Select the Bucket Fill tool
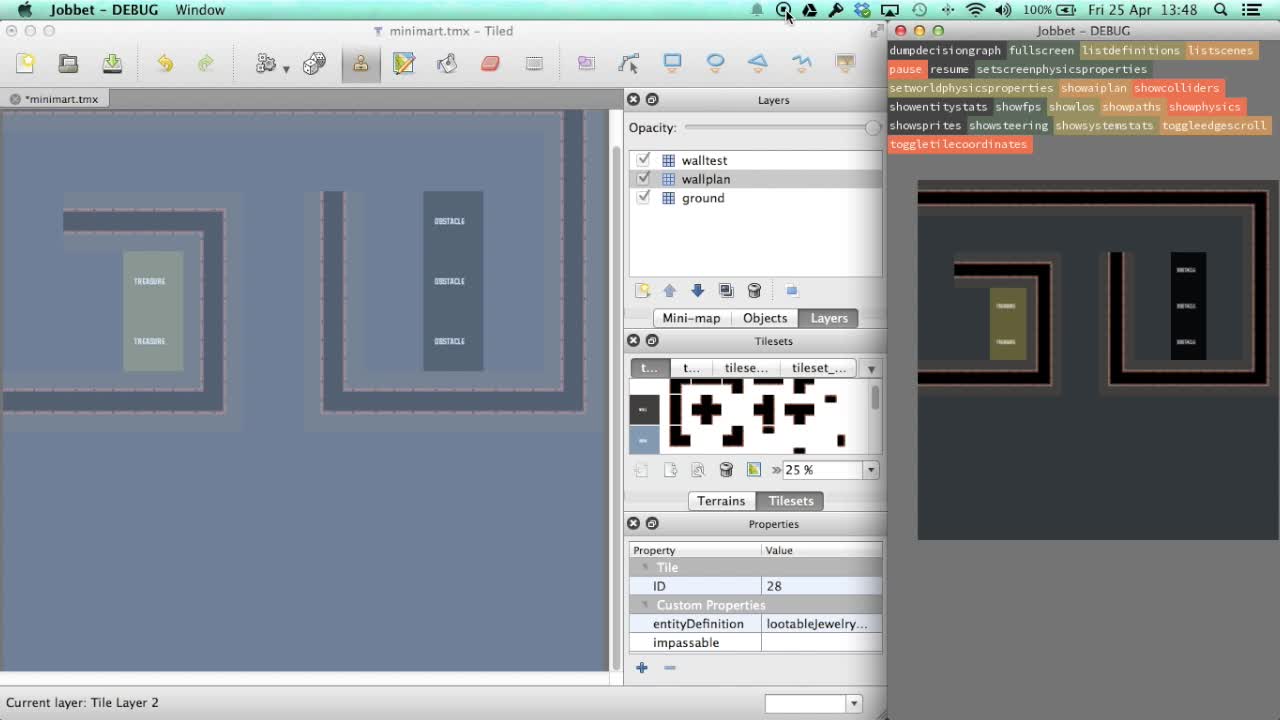 coord(447,63)
